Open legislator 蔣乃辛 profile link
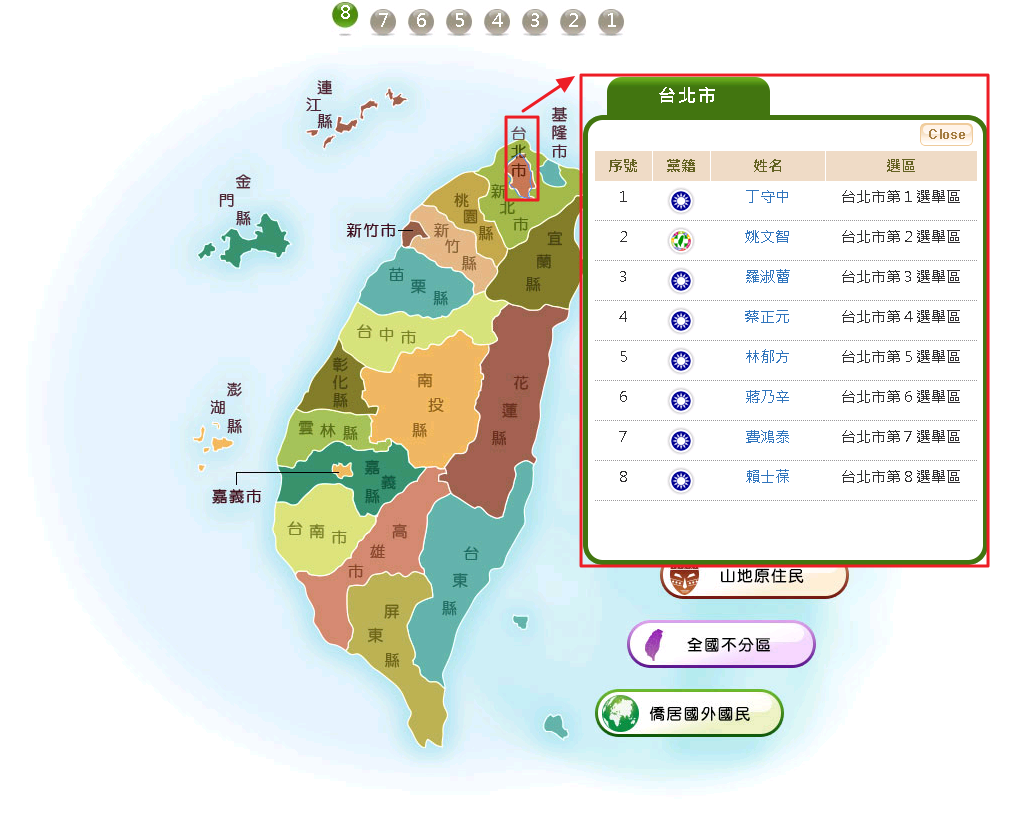Screen dimensions: 1035x816 tap(767, 397)
